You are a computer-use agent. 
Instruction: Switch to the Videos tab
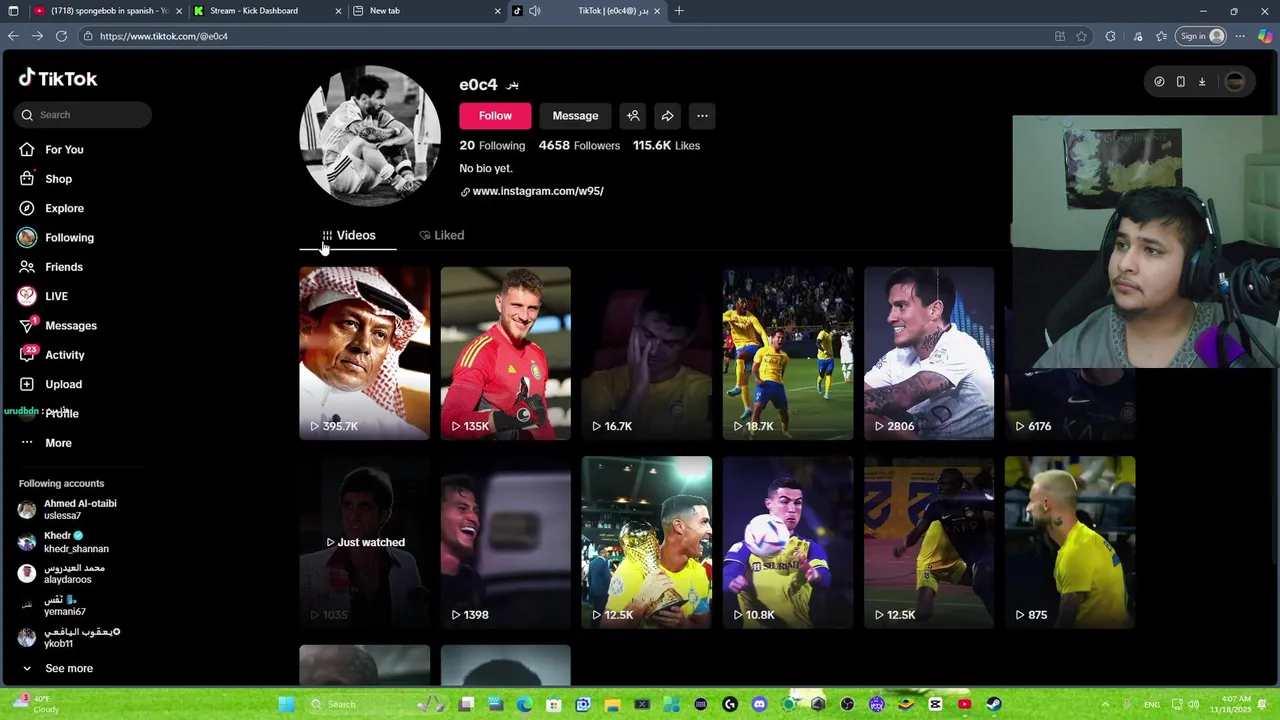pos(348,235)
